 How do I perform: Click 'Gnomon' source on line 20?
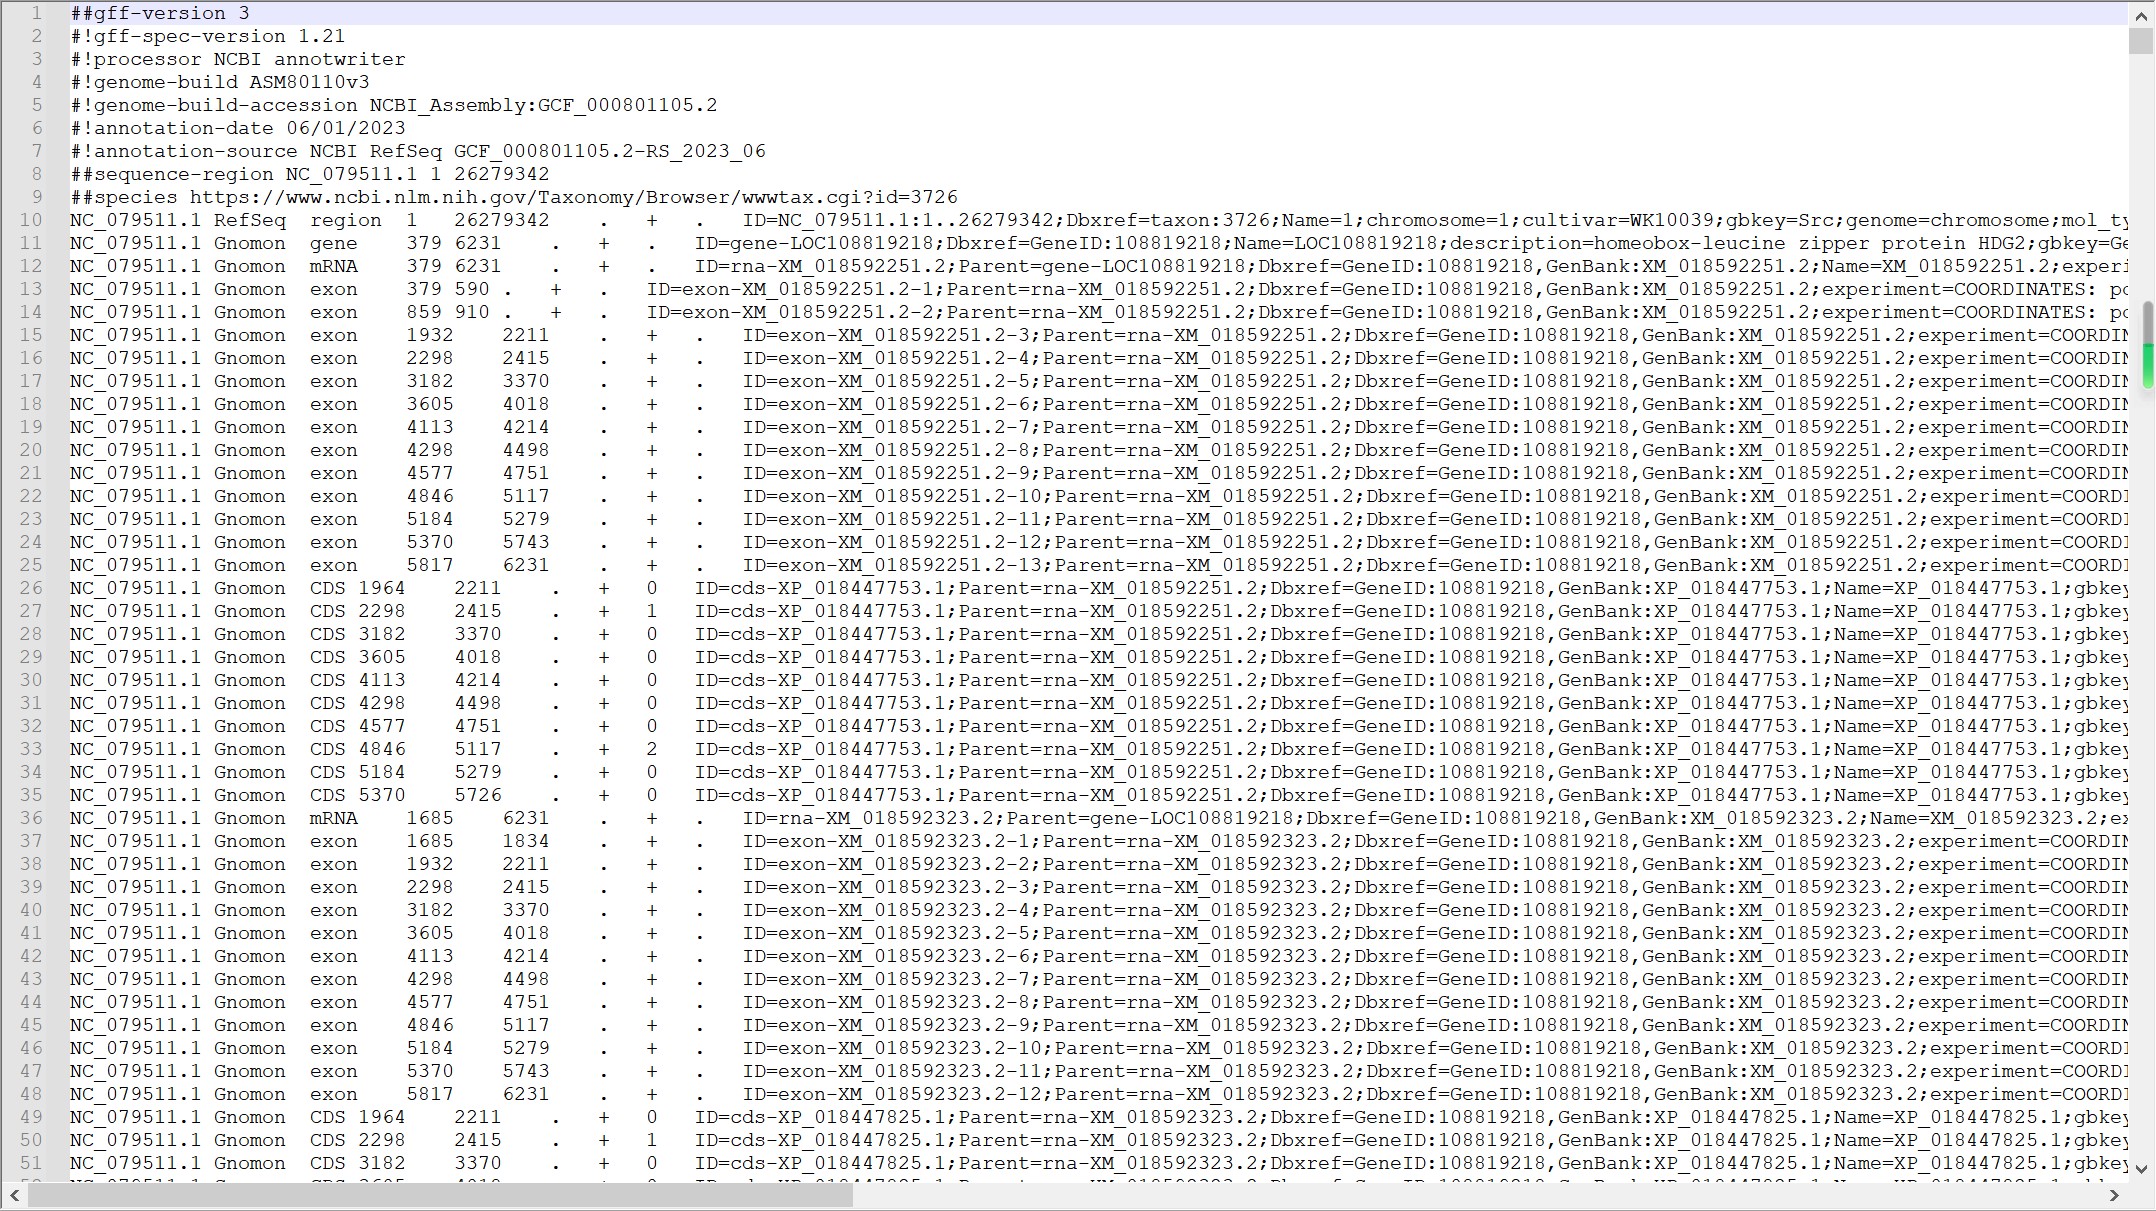tap(250, 450)
